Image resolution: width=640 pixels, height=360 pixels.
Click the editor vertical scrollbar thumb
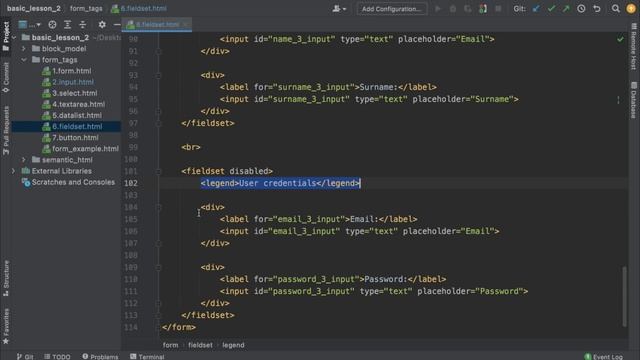pyautogui.click(x=624, y=296)
